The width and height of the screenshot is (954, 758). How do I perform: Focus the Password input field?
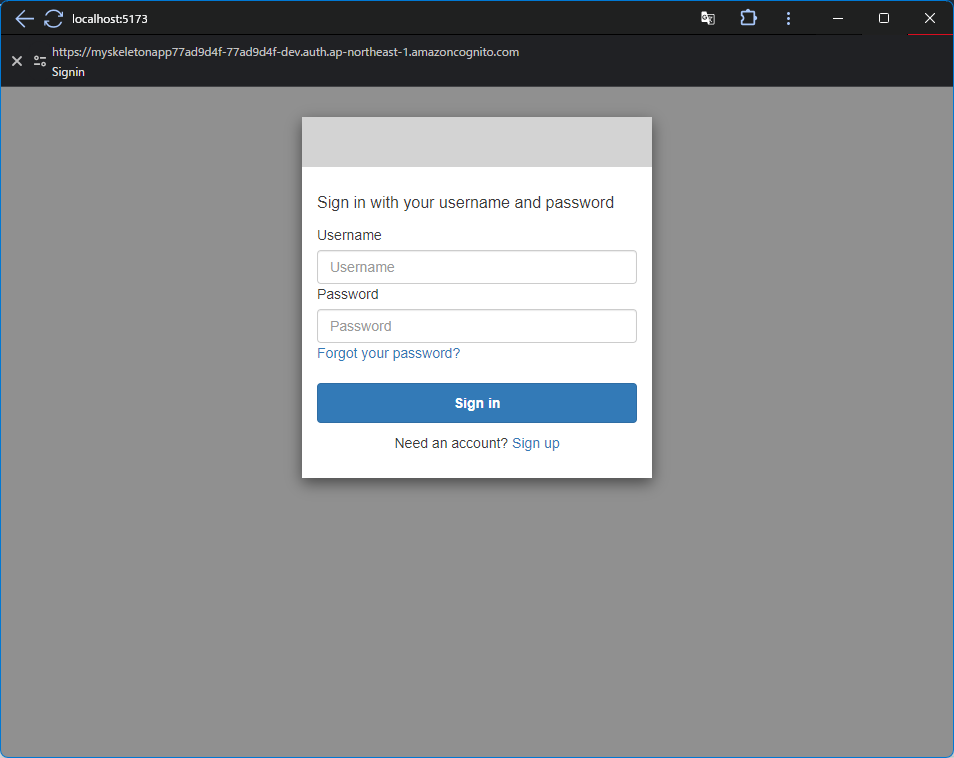(476, 326)
